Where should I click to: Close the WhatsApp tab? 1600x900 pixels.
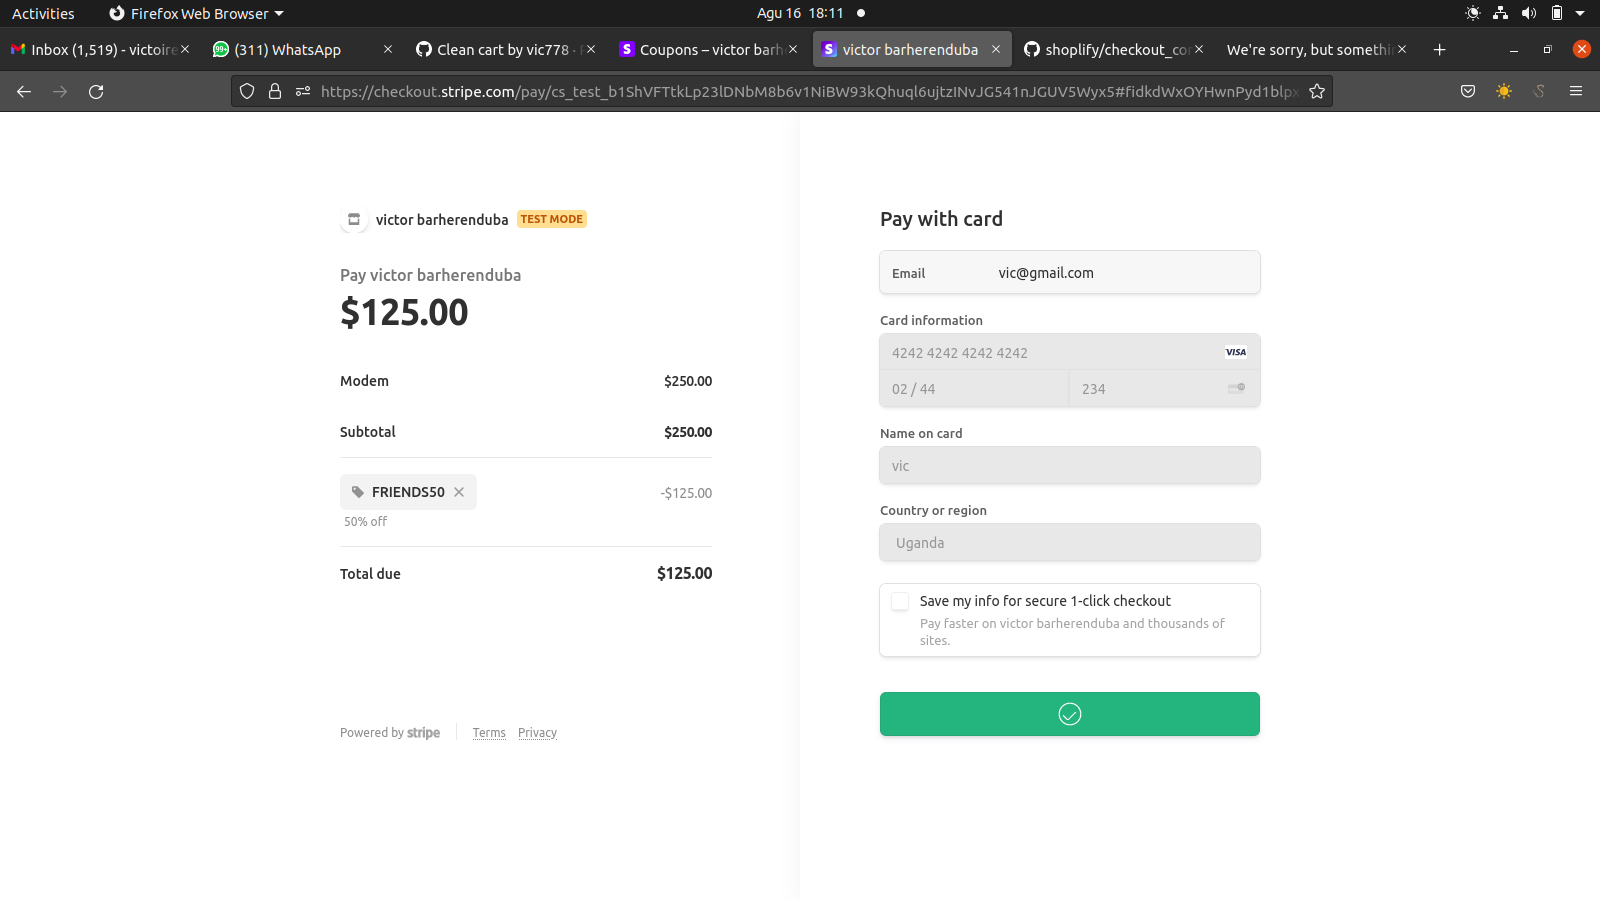point(388,49)
